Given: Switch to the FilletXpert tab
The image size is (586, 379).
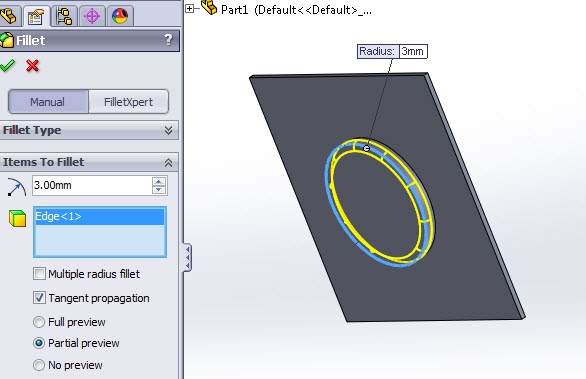Looking at the screenshot, I should point(129,102).
